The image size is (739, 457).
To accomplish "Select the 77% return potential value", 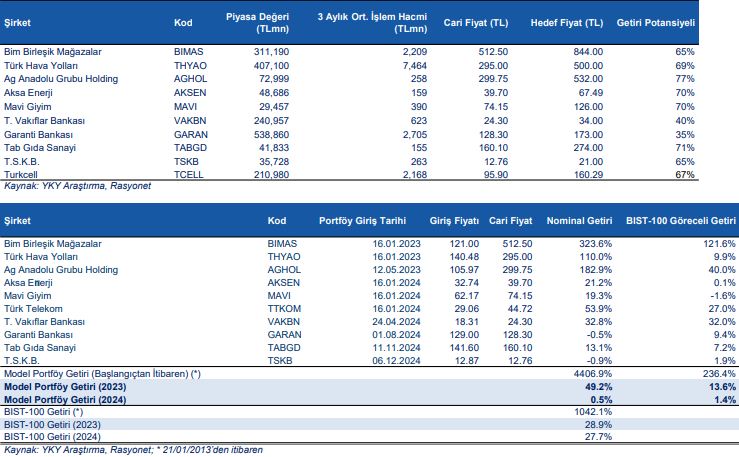I will point(685,78).
